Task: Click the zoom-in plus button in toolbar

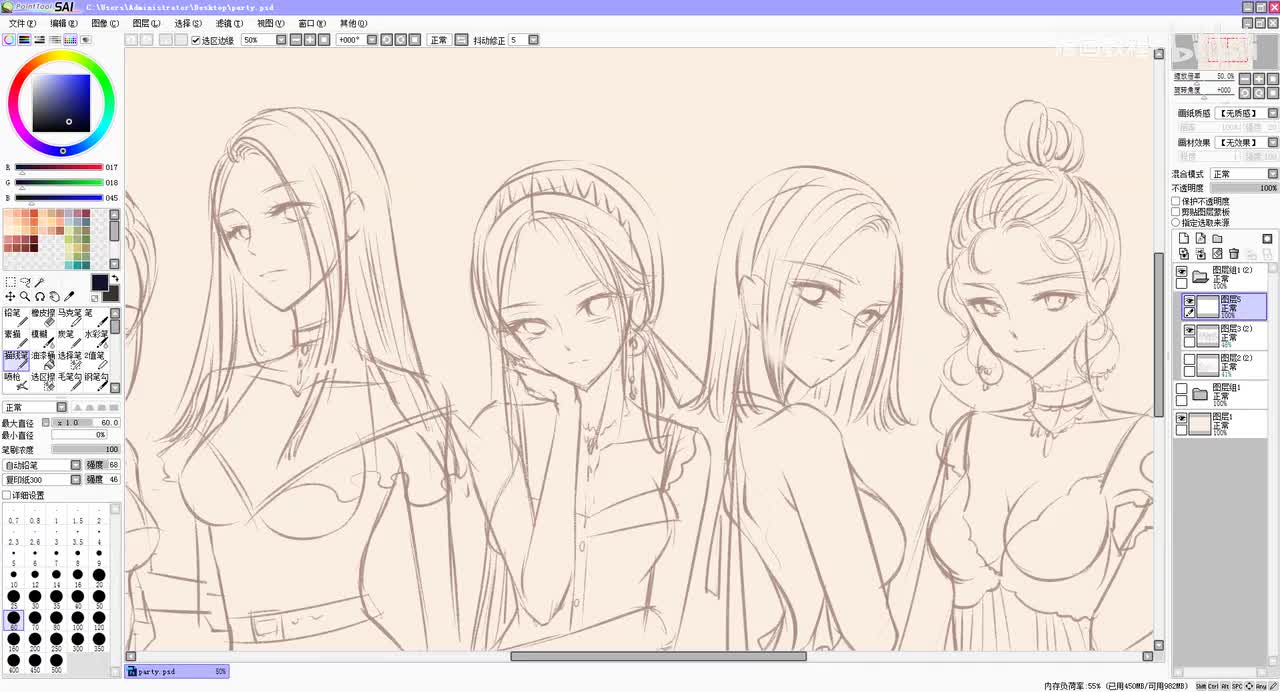Action: pos(310,40)
